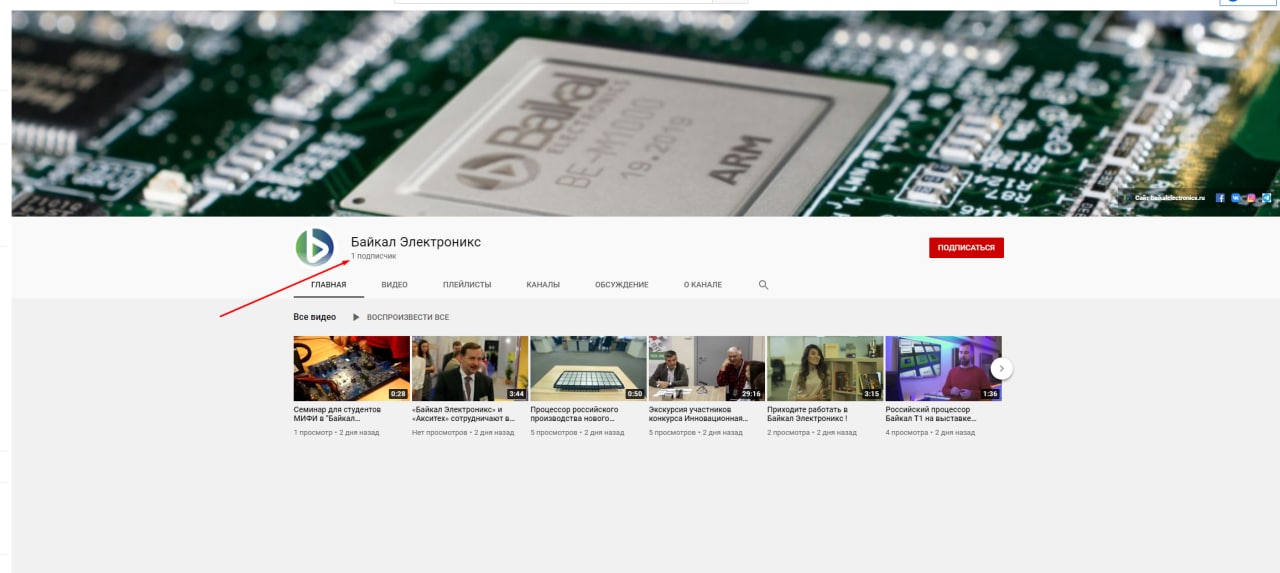Open the Плейлисты tab
The height and width of the screenshot is (573, 1280).
click(467, 285)
